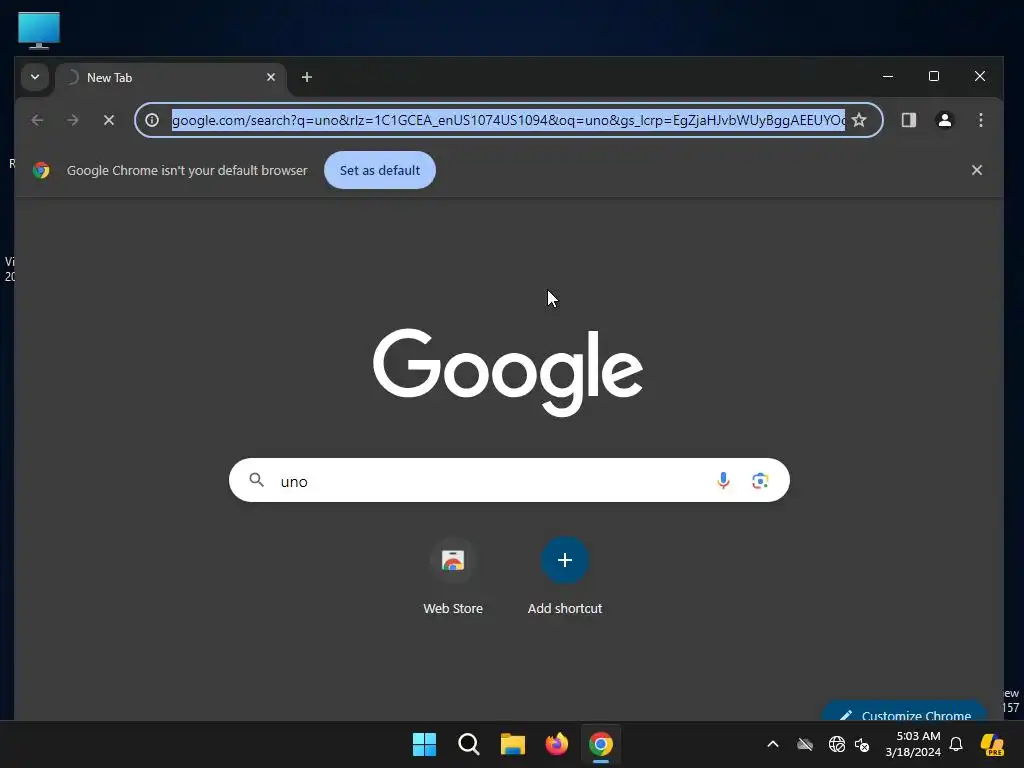The image size is (1024, 768).
Task: Click Set as default button
Action: point(380,170)
